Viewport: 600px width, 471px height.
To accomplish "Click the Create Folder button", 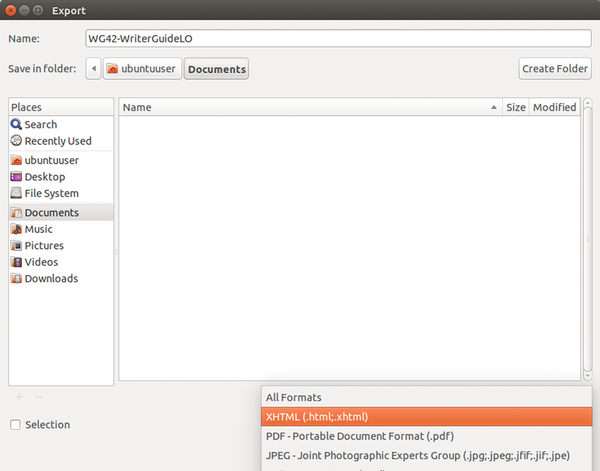I will (x=553, y=69).
